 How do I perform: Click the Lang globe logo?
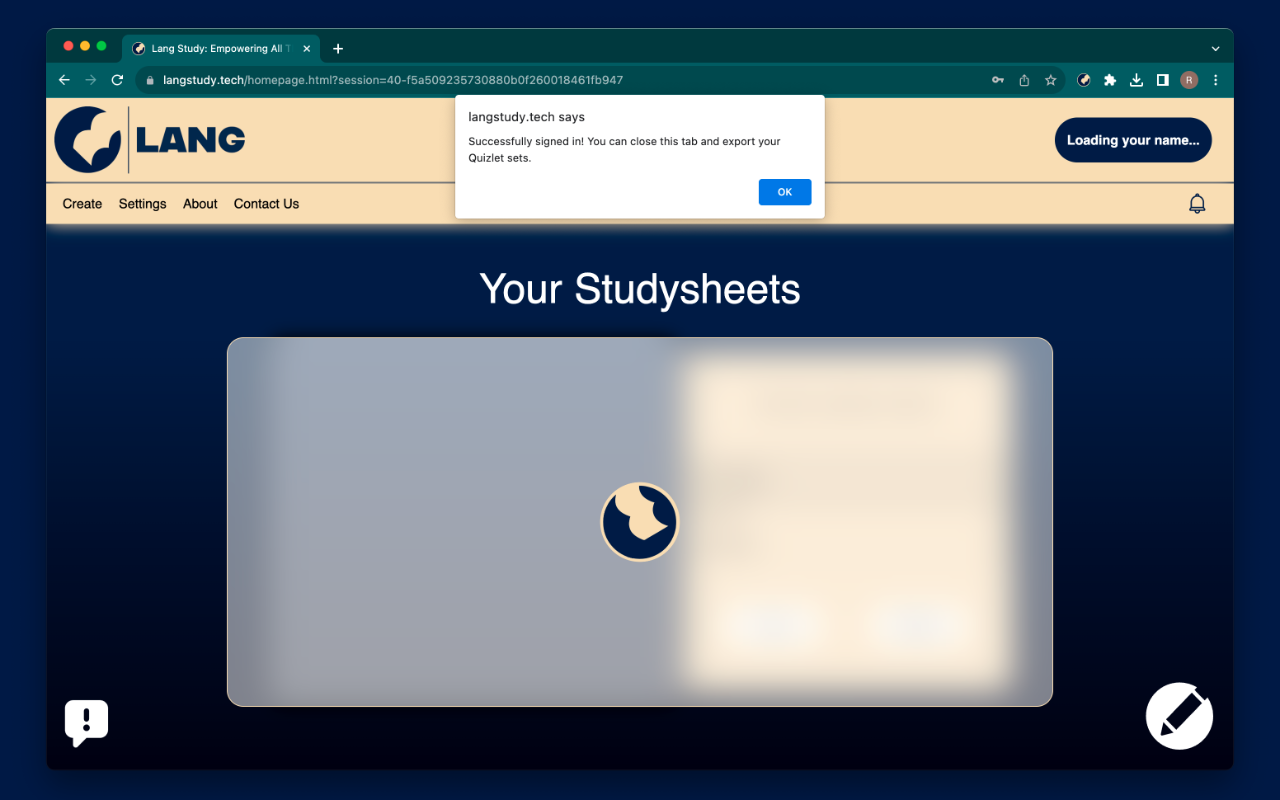(85, 139)
